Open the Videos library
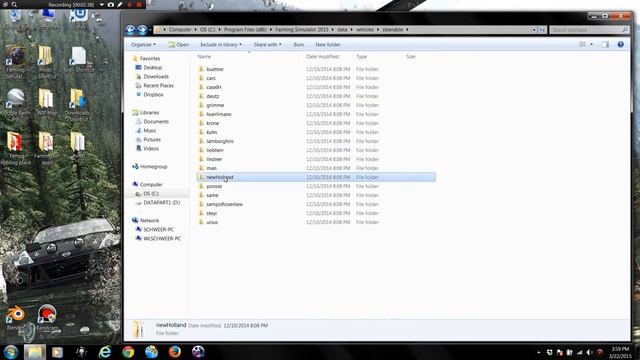The image size is (640, 360). (151, 148)
